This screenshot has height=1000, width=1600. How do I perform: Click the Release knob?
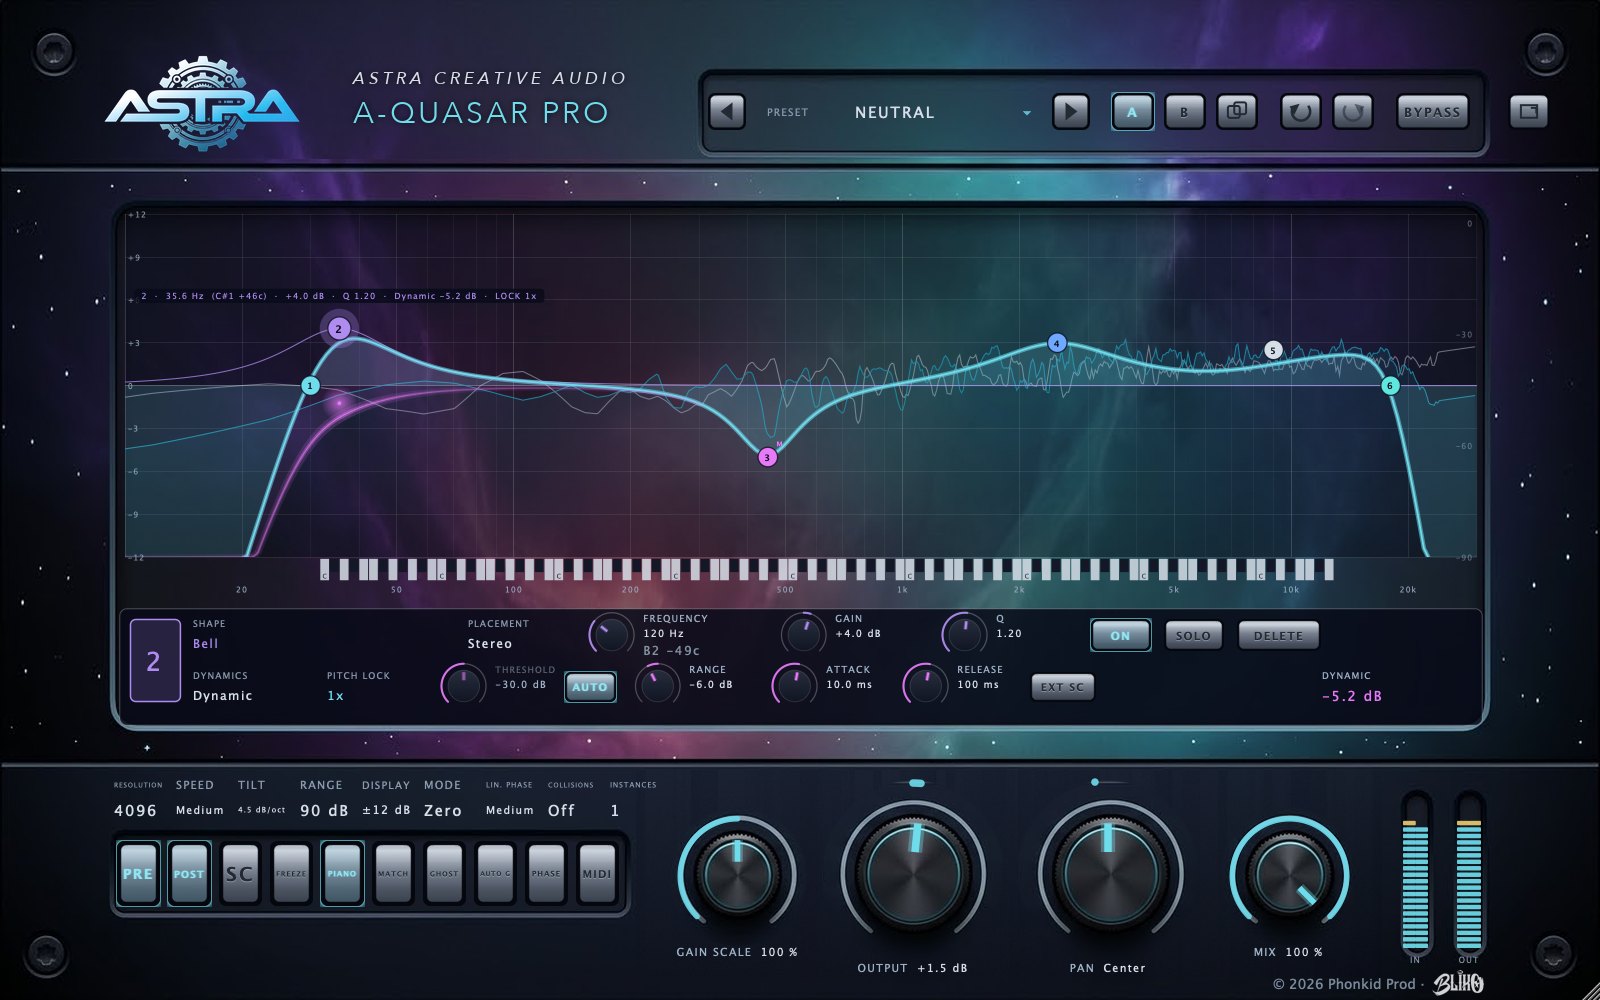point(925,685)
